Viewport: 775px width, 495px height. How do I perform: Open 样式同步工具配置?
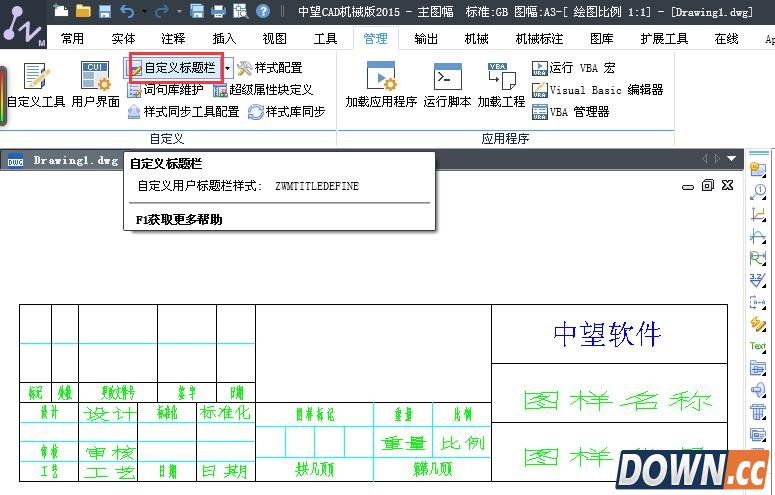point(183,112)
